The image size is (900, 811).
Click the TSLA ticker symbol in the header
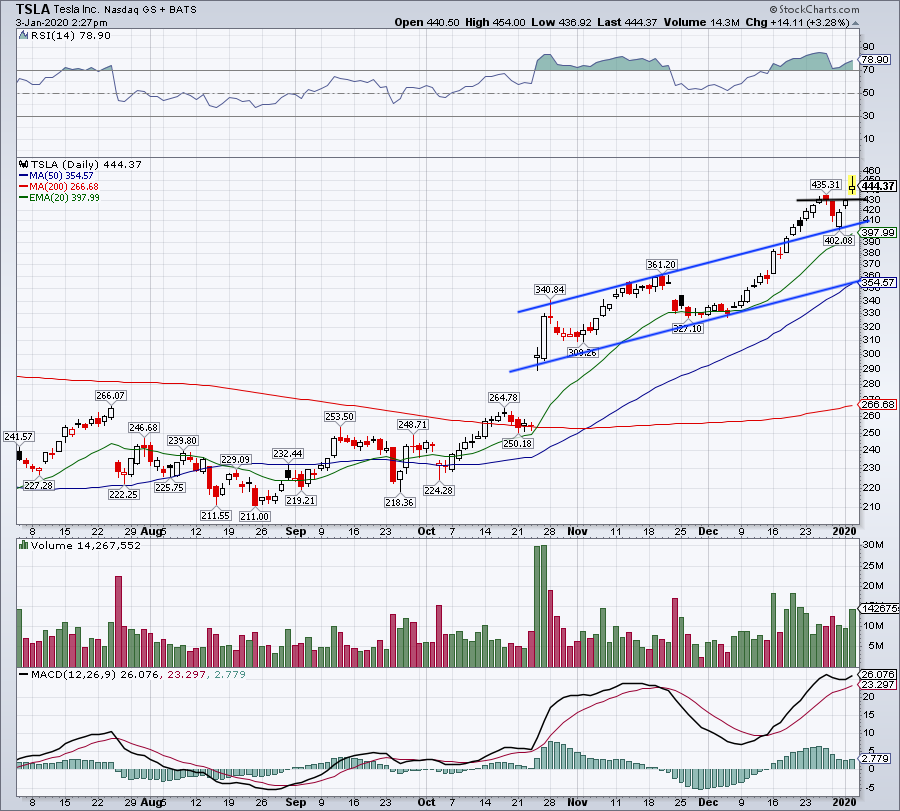click(33, 9)
